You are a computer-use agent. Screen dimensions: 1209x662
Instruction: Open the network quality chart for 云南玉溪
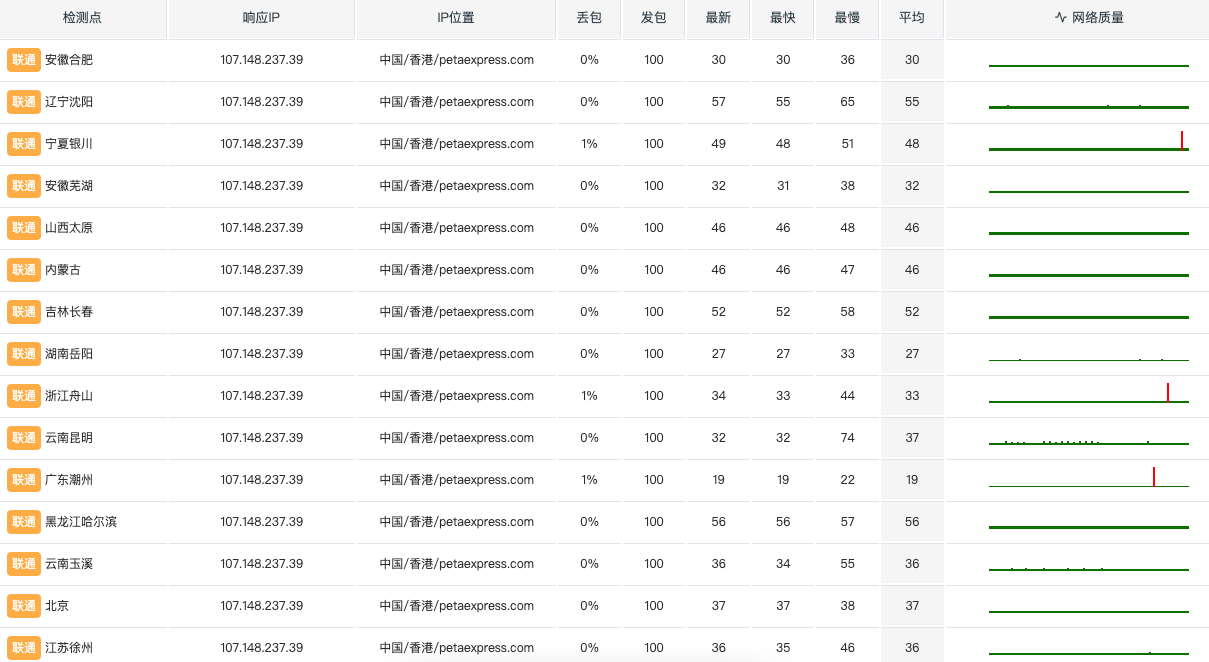(1089, 564)
